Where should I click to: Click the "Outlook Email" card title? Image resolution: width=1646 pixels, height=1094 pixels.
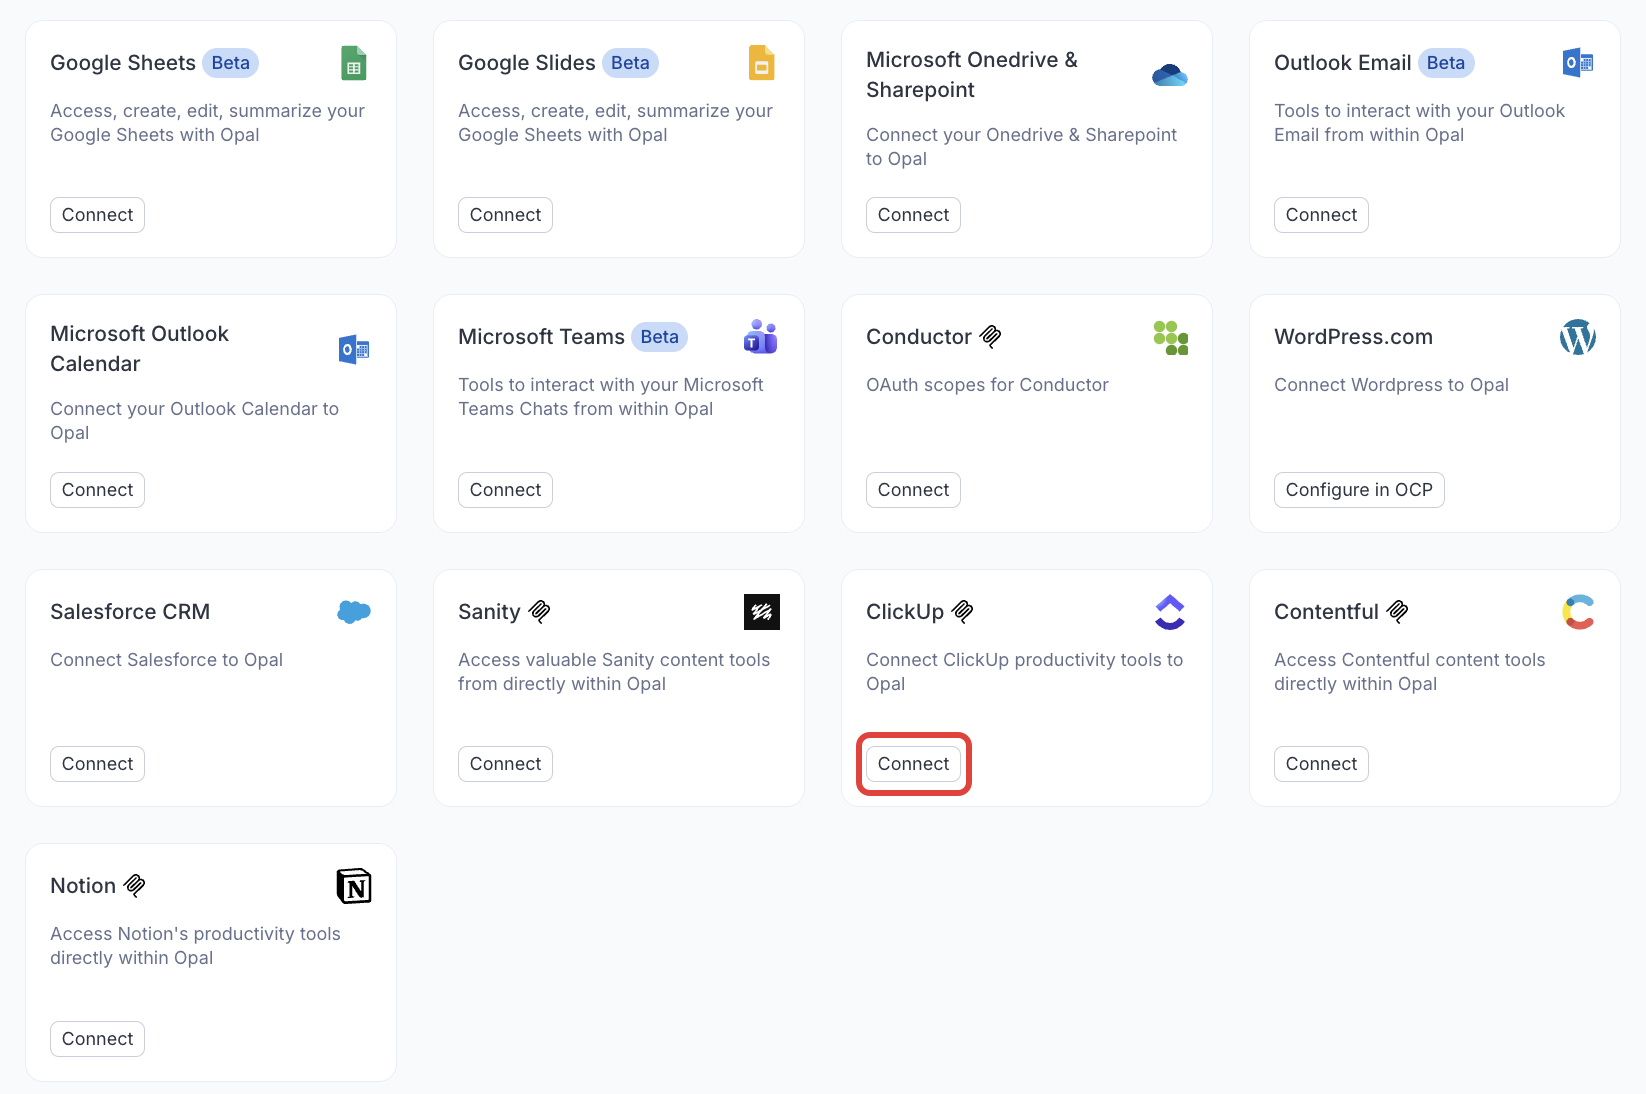[x=1343, y=63]
